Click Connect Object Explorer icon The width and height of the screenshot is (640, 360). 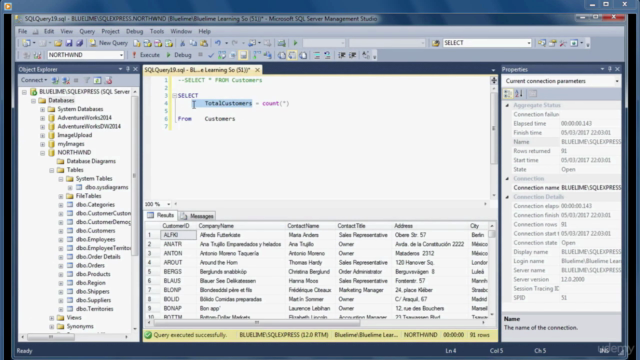[56, 80]
